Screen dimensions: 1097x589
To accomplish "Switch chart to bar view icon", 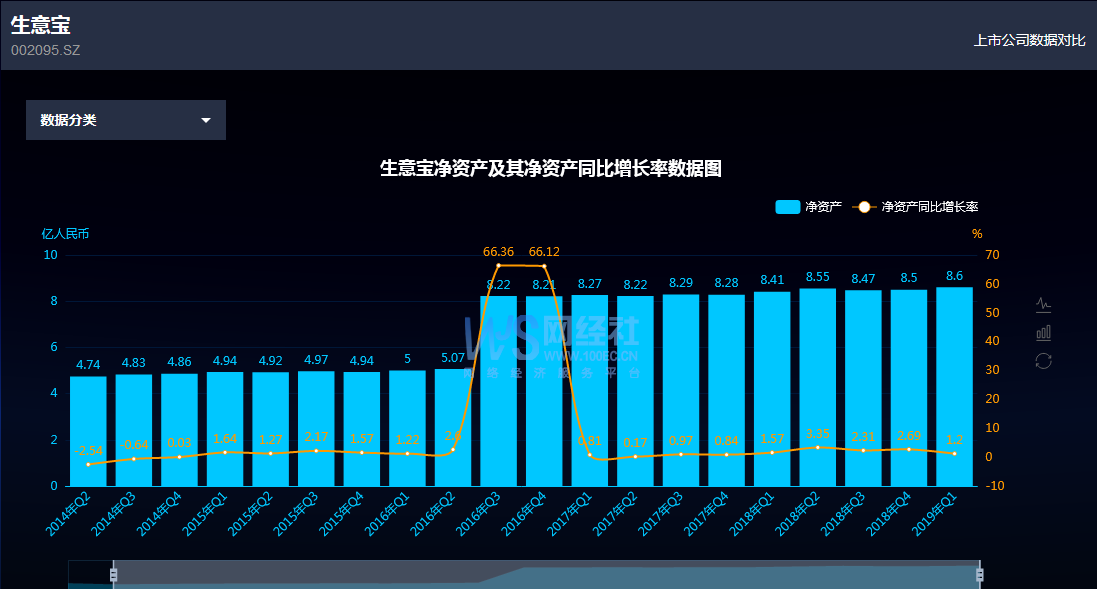I will click(1043, 332).
